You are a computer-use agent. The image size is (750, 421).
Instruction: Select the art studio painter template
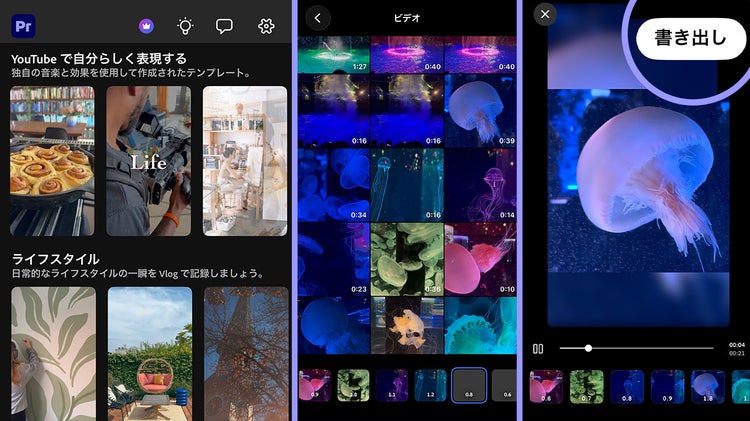245,161
